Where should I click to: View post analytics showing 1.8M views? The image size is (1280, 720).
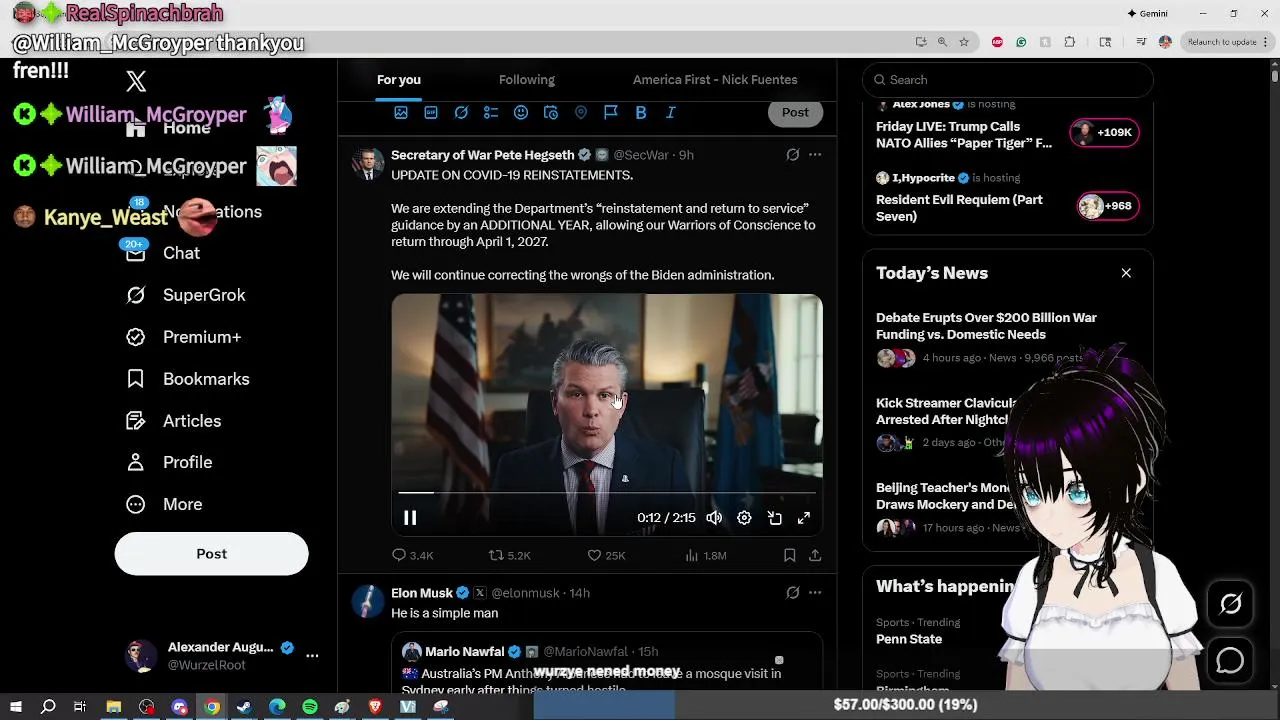coord(706,555)
